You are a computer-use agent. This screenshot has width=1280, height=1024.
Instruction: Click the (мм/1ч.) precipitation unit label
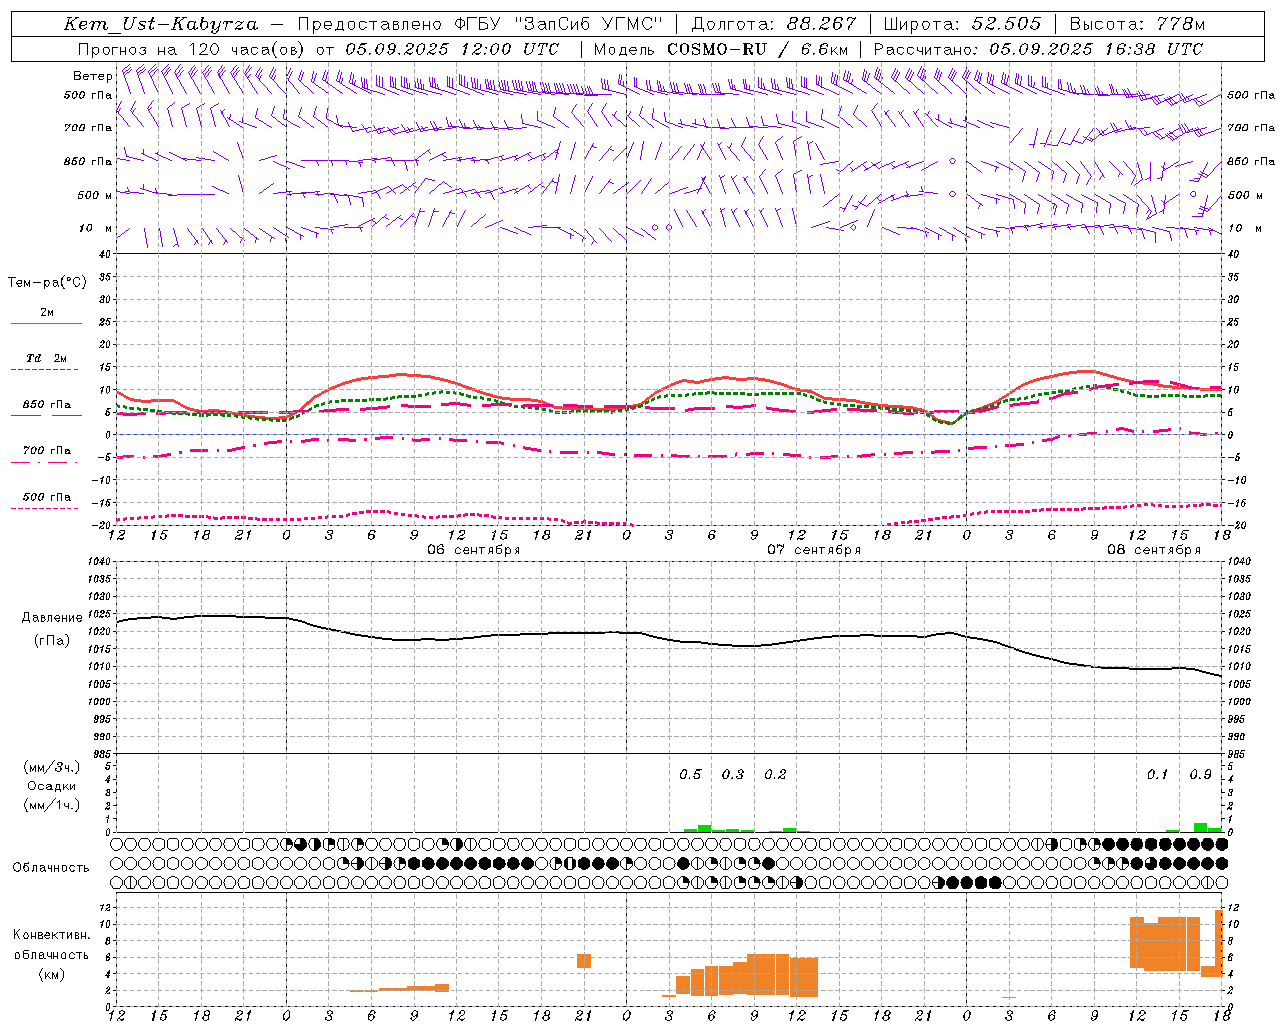pos(52,805)
